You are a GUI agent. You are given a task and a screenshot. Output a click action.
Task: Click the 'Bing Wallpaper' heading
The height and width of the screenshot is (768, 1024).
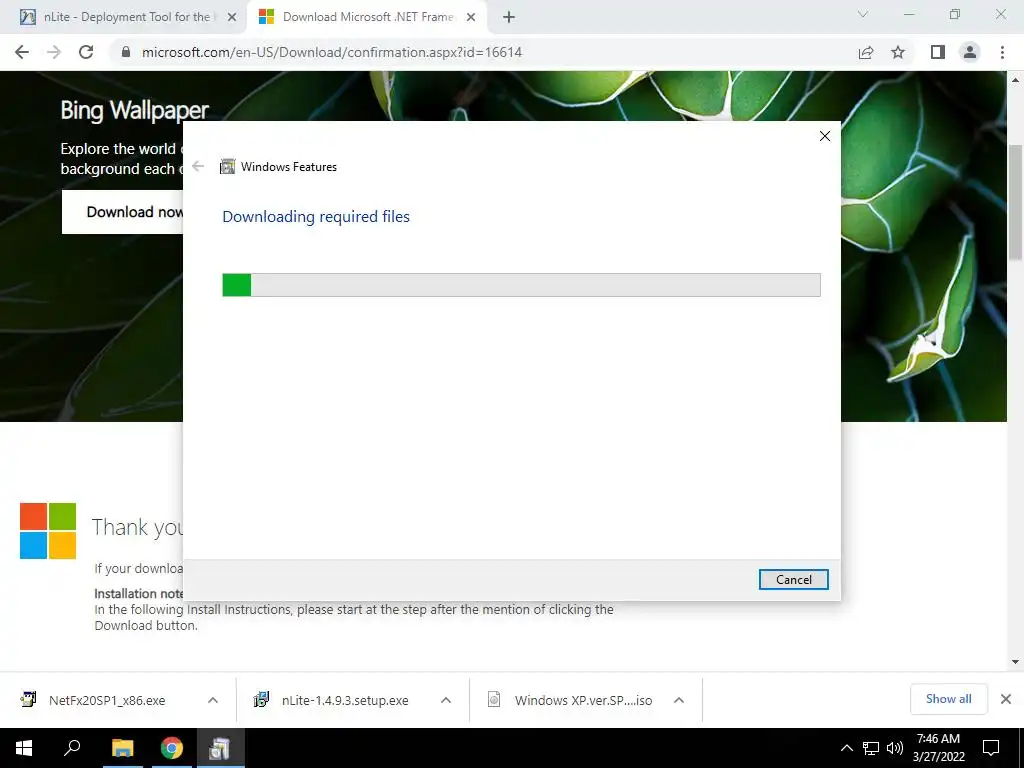tap(135, 110)
